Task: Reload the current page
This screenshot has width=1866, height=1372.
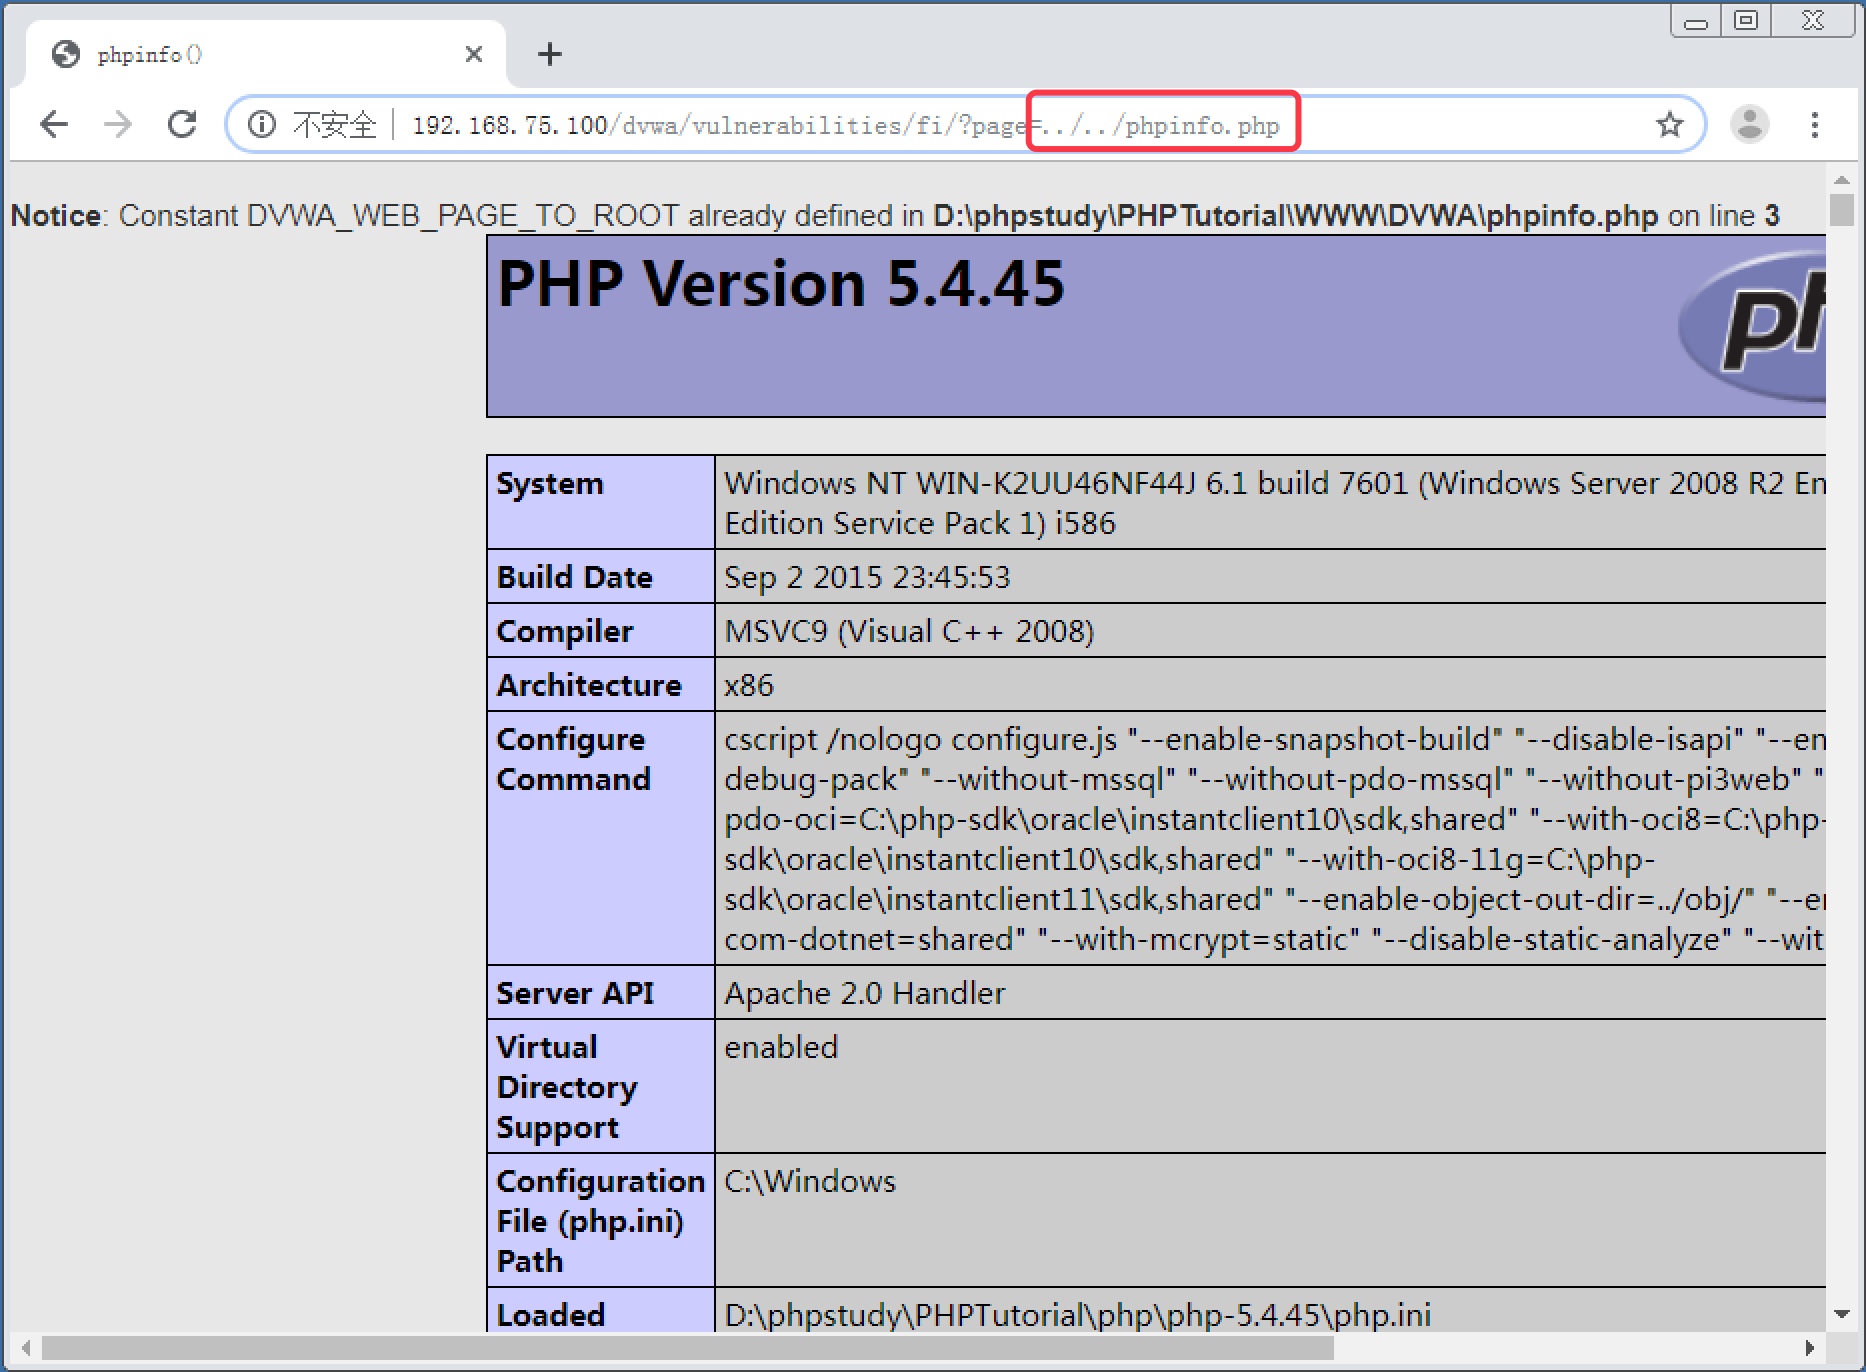Action: (x=182, y=125)
